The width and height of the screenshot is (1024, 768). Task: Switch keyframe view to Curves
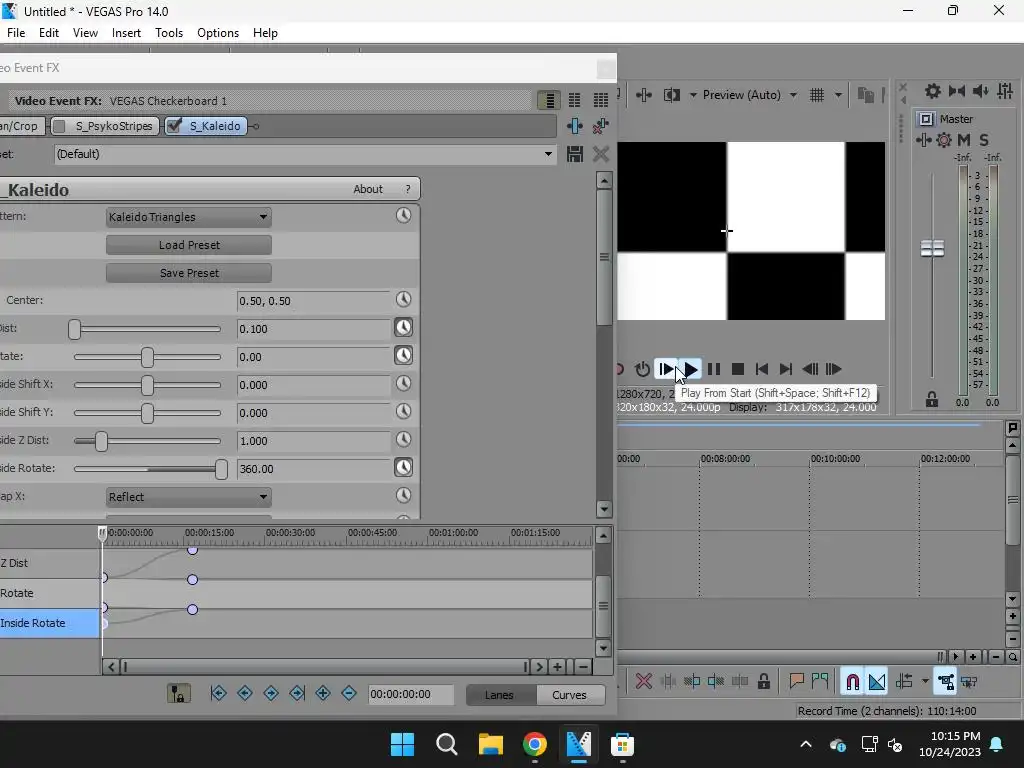pyautogui.click(x=569, y=695)
